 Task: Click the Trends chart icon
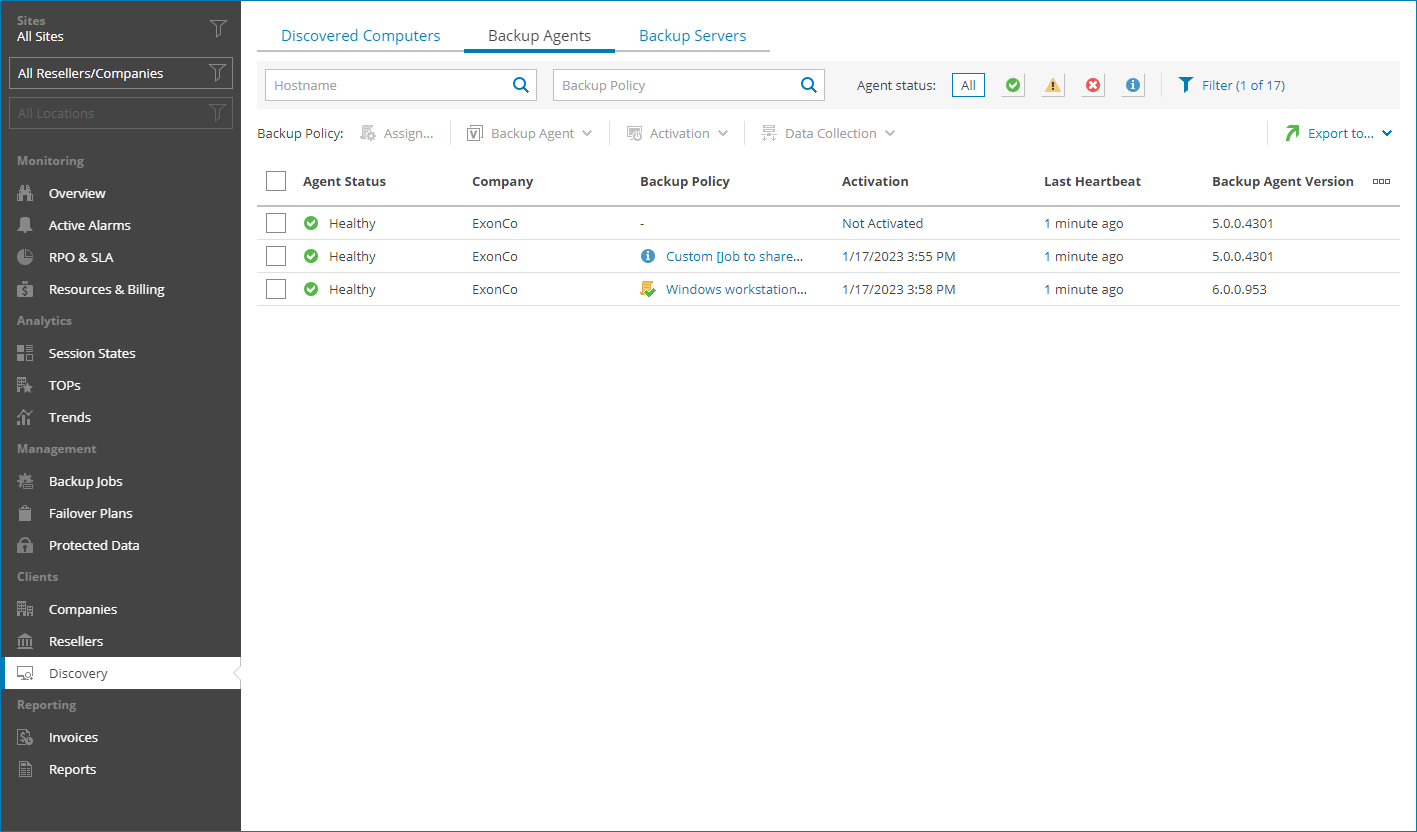[x=26, y=417]
